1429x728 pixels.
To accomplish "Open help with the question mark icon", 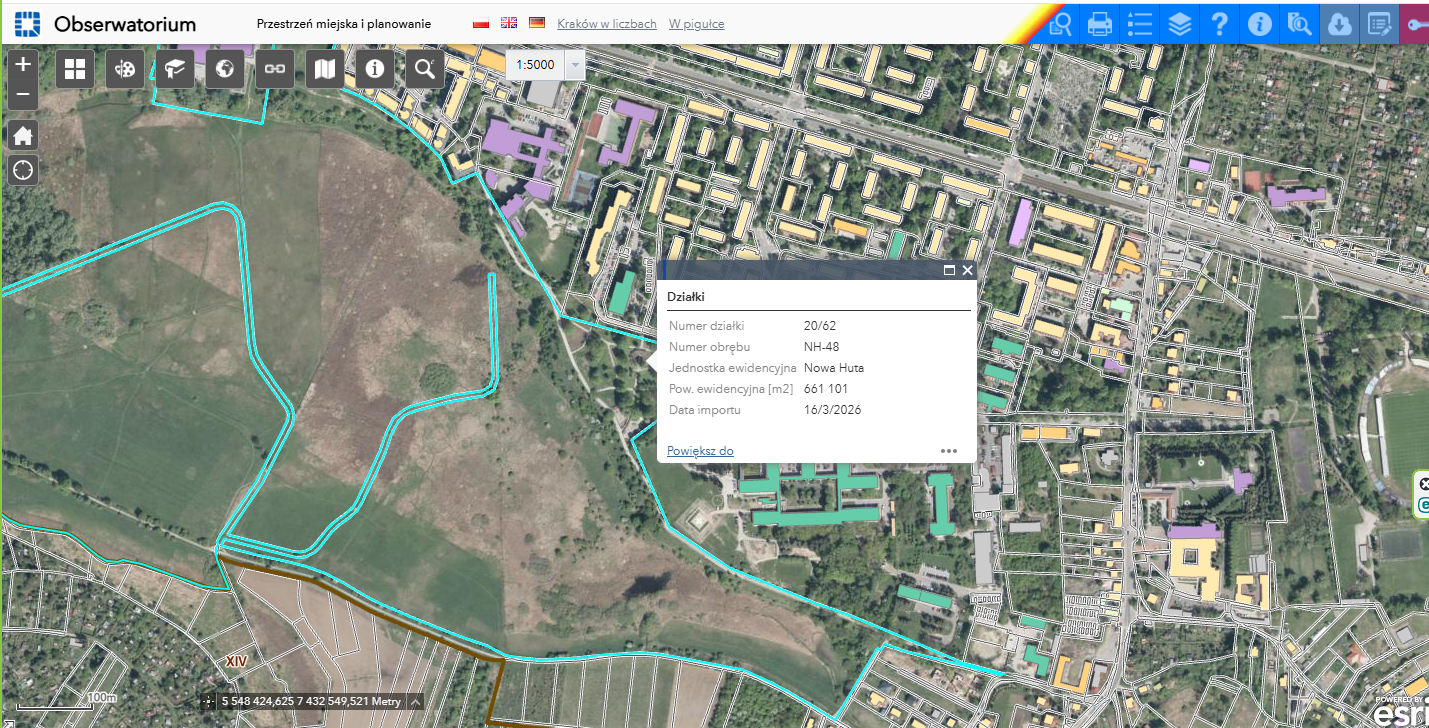I will tap(1220, 23).
